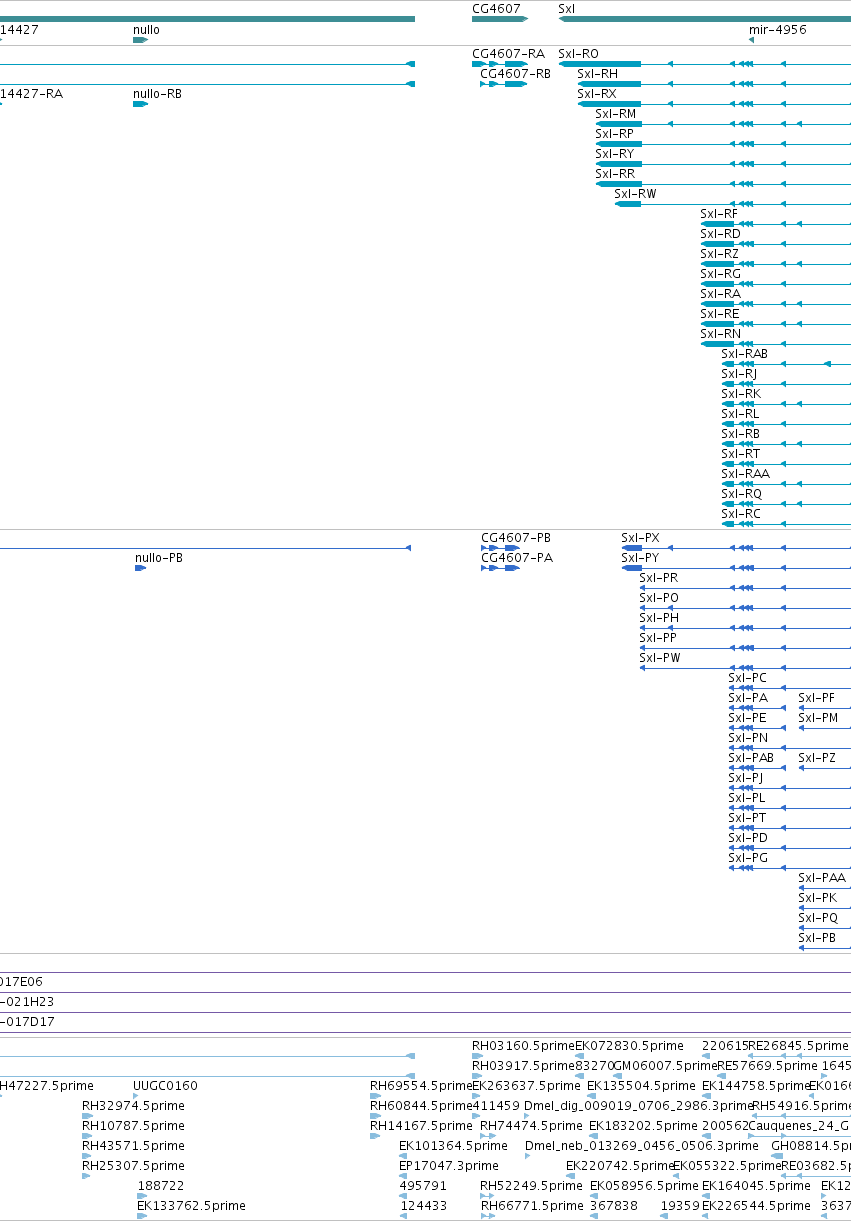This screenshot has height=1221, width=851.
Task: Select transcript label Sxl-RM
Action: click(x=616, y=114)
